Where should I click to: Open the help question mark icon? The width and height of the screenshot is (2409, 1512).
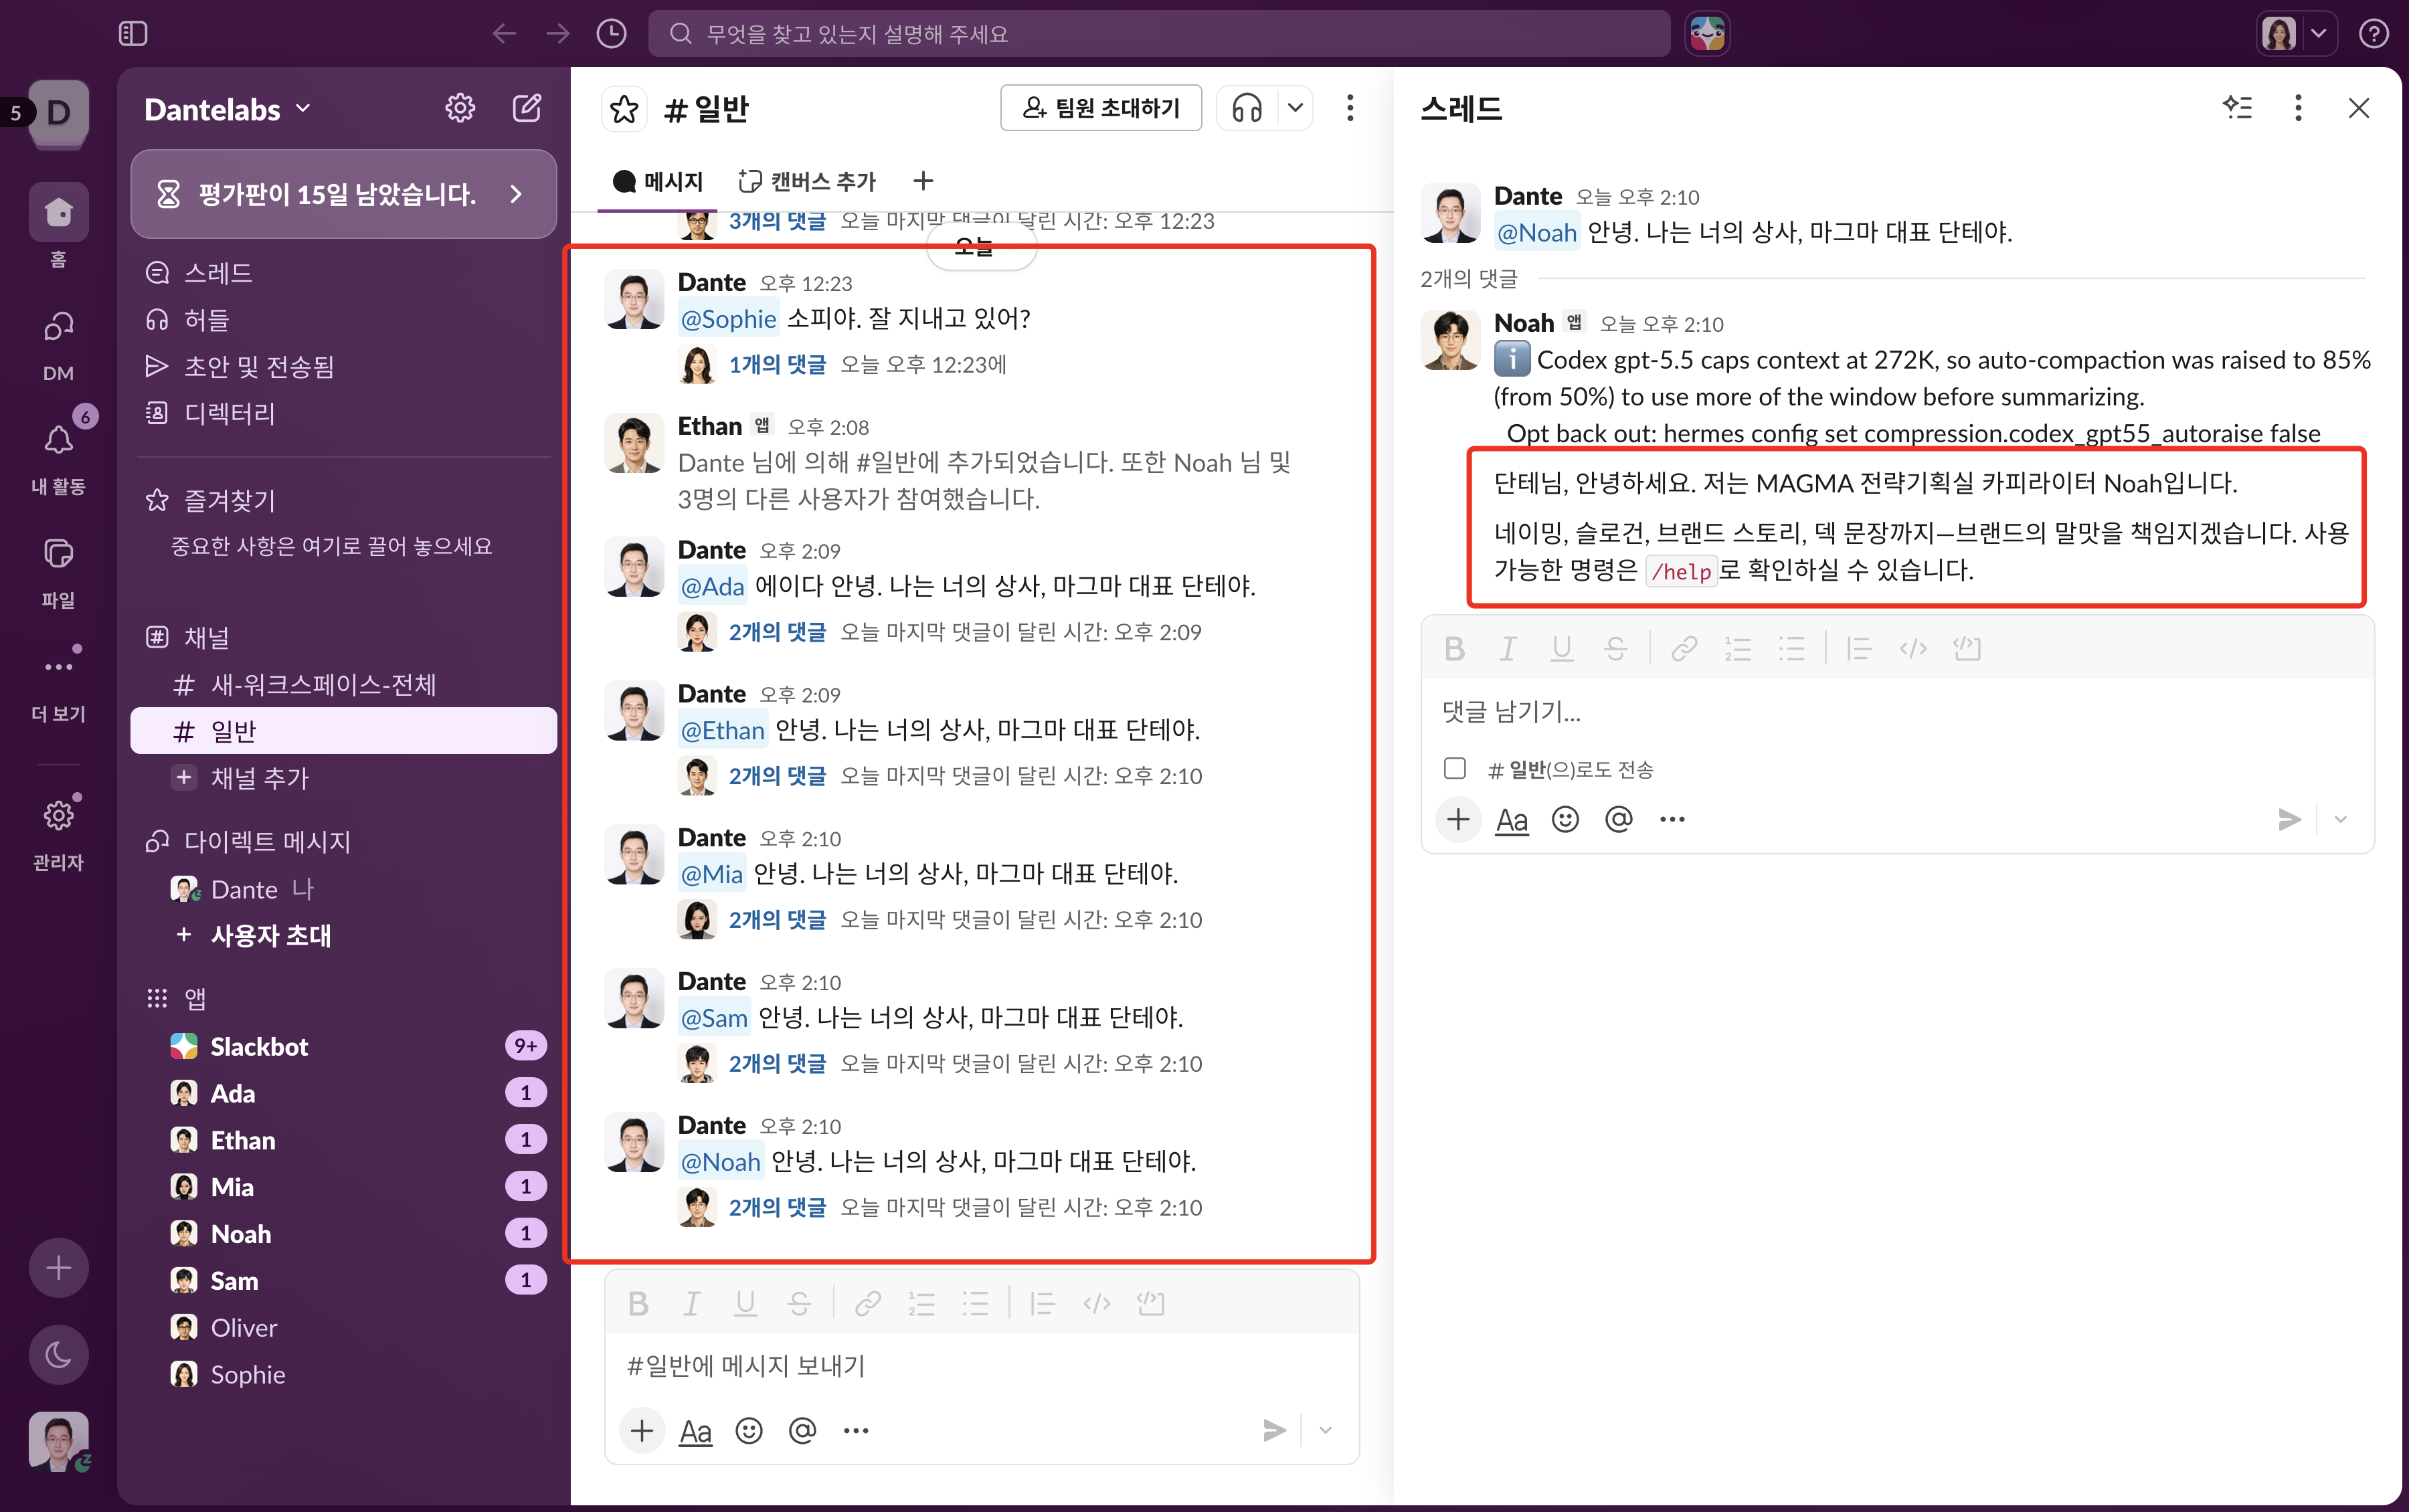2373,34
